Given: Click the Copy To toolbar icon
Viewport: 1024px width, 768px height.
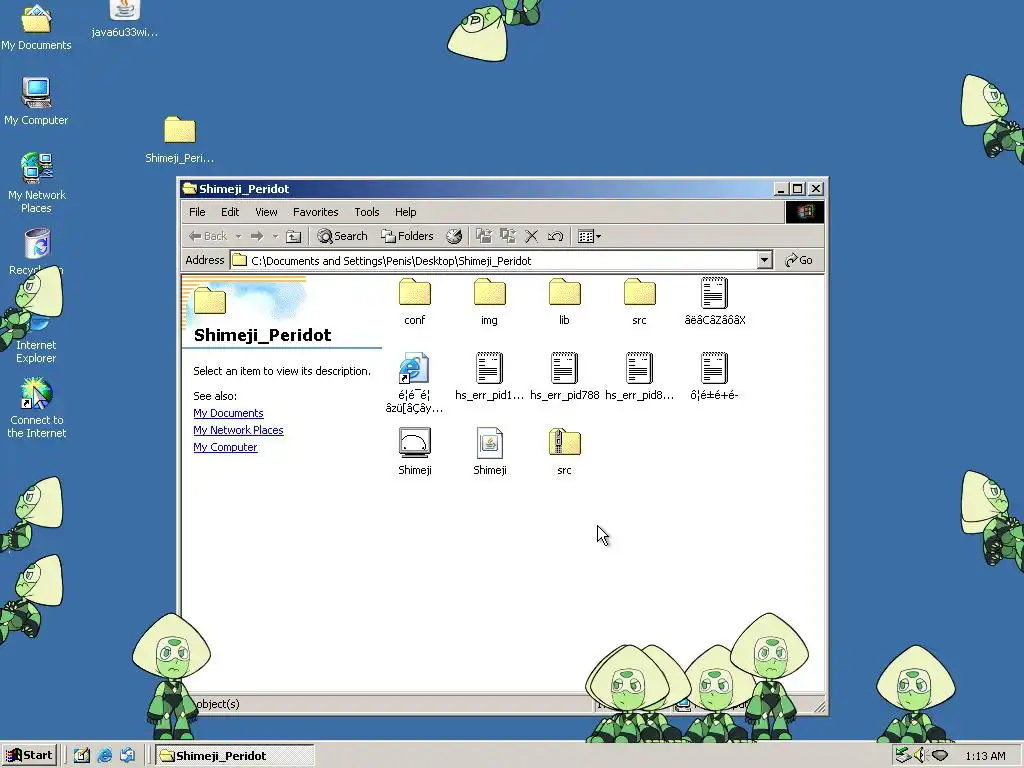Looking at the screenshot, I should [x=508, y=236].
